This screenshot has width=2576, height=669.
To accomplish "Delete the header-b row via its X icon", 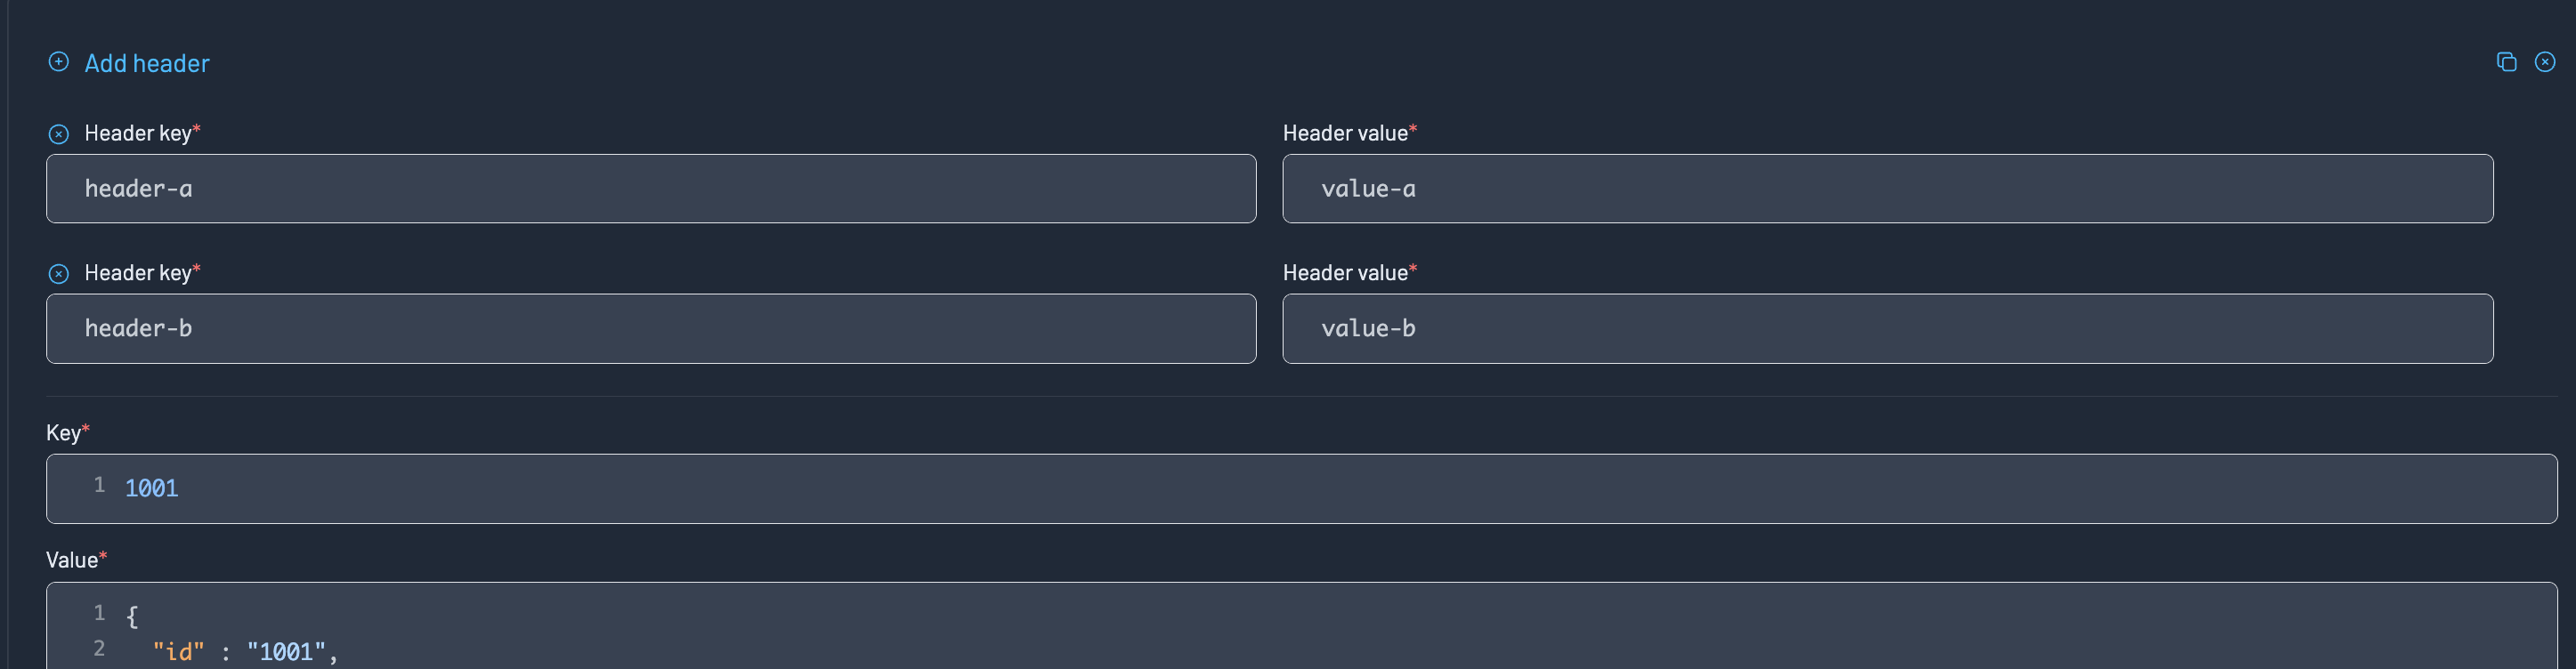I will point(59,274).
